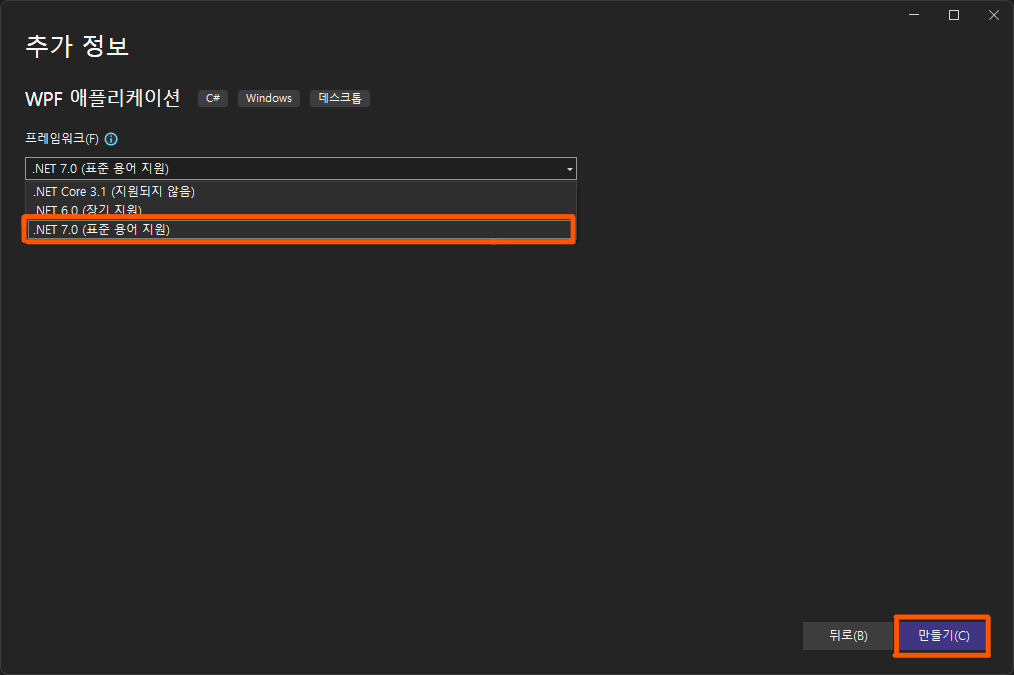The width and height of the screenshot is (1014, 675).
Task: Pick .NET 7.0 (표준 용어 지원) in list
Action: coord(299,230)
